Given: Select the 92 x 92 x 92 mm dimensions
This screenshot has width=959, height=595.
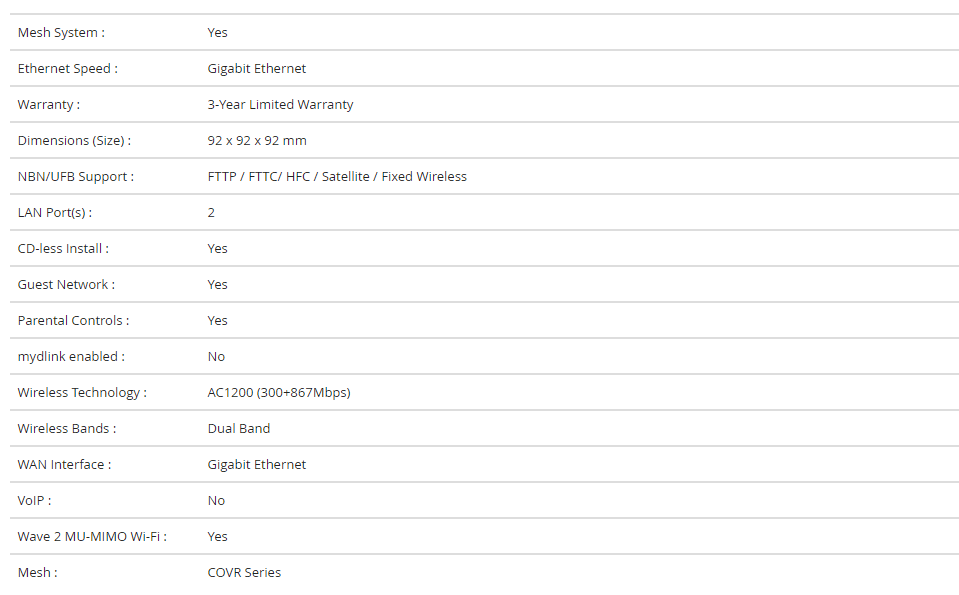Looking at the screenshot, I should click(257, 141).
